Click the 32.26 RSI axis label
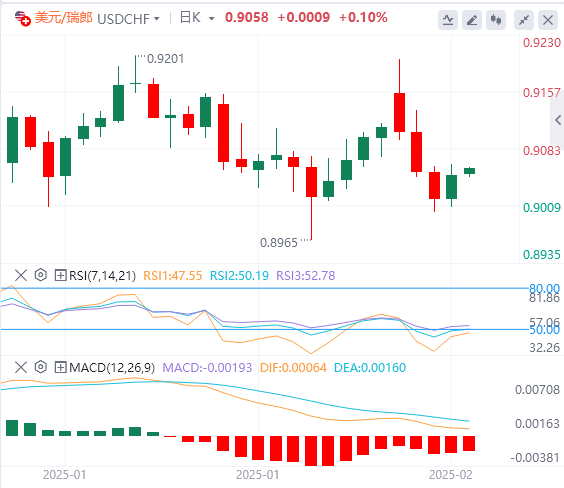Image resolution: width=564 pixels, height=488 pixels. 544,348
